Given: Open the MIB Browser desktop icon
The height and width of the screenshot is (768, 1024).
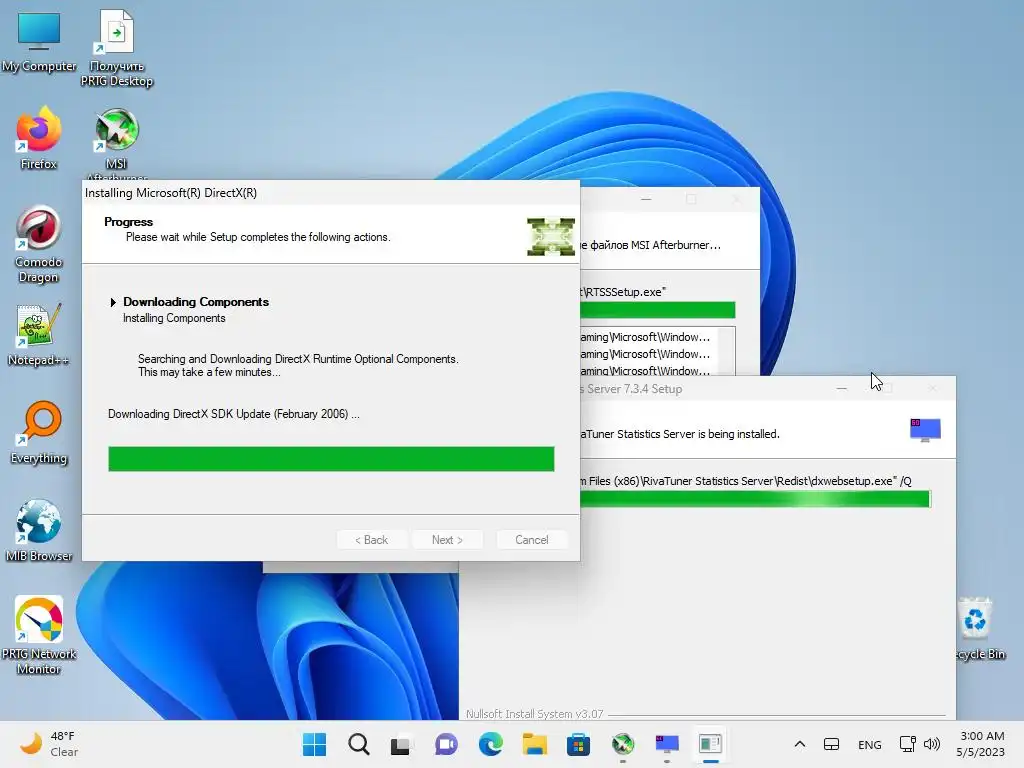Looking at the screenshot, I should pyautogui.click(x=39, y=530).
